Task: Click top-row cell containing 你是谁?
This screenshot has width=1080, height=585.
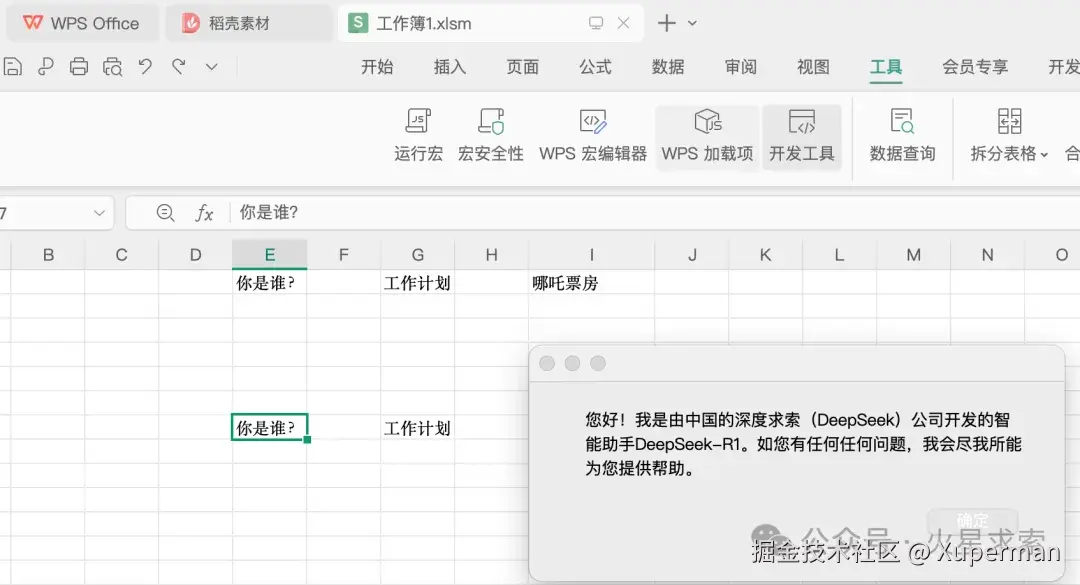Action: (270, 283)
